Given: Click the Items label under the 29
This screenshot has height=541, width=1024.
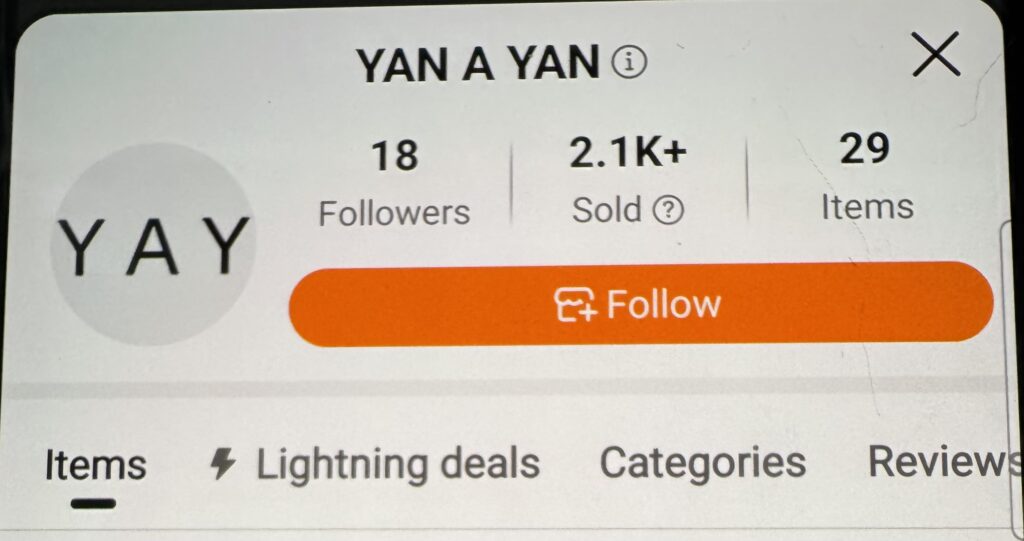Looking at the screenshot, I should point(867,206).
